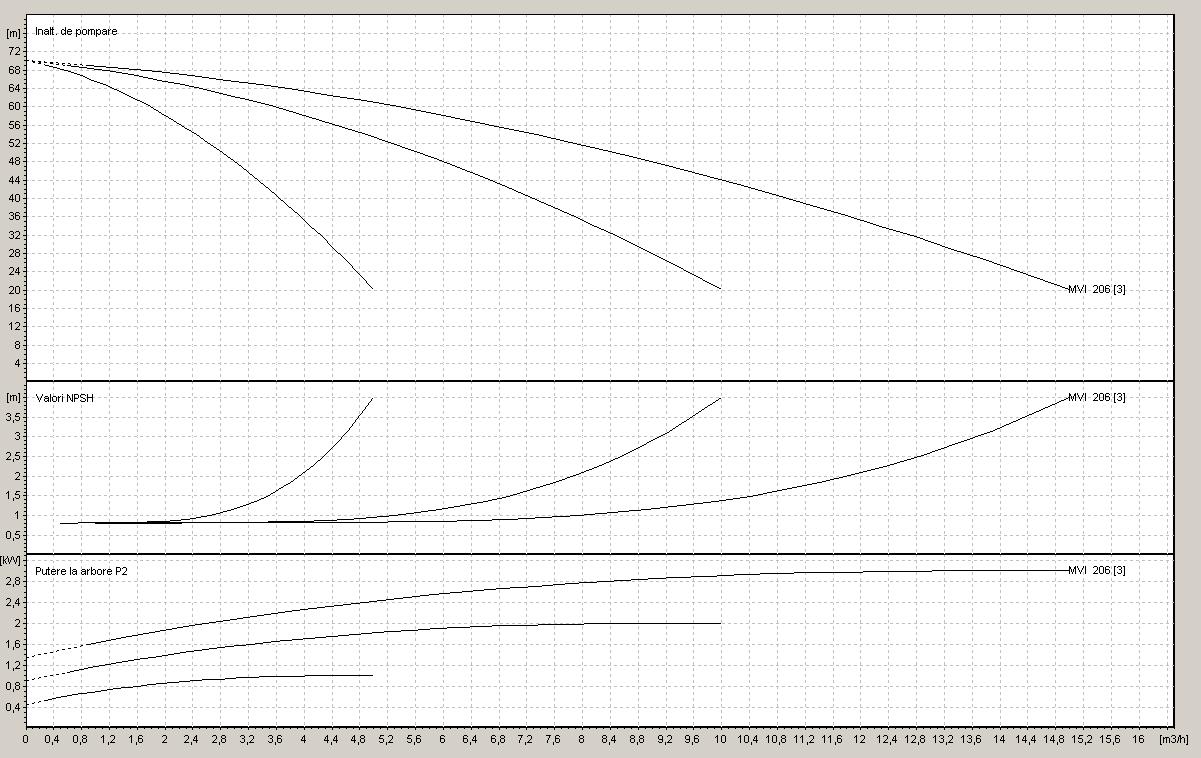Click the [kW] power unit label
The image size is (1201, 758).
point(14,561)
